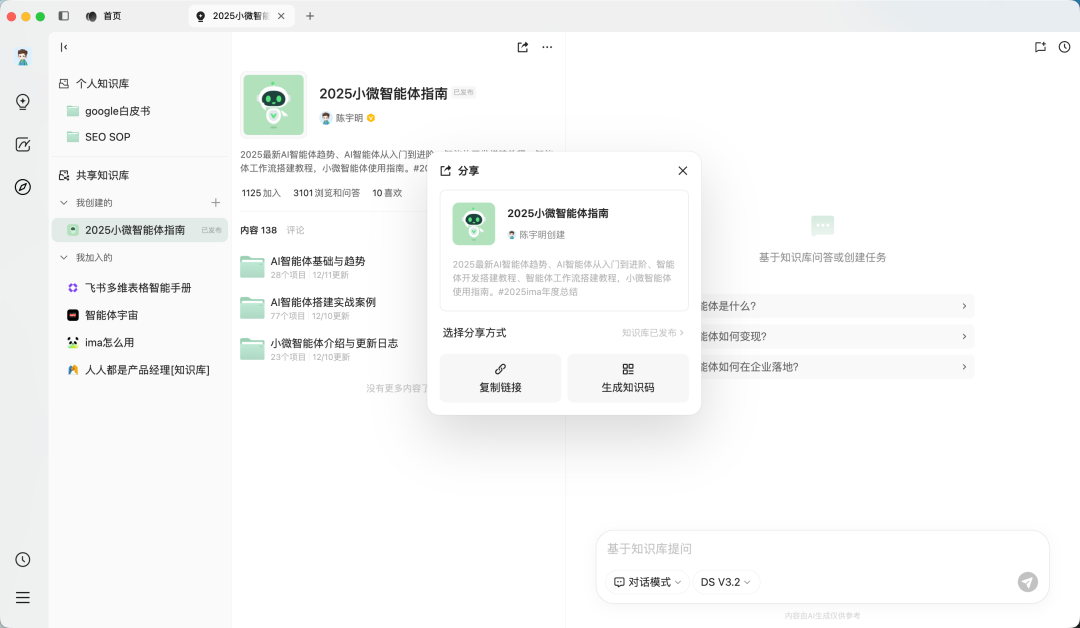Open the DS V3.2 model dropdown
Image resolution: width=1080 pixels, height=628 pixels.
coord(726,581)
